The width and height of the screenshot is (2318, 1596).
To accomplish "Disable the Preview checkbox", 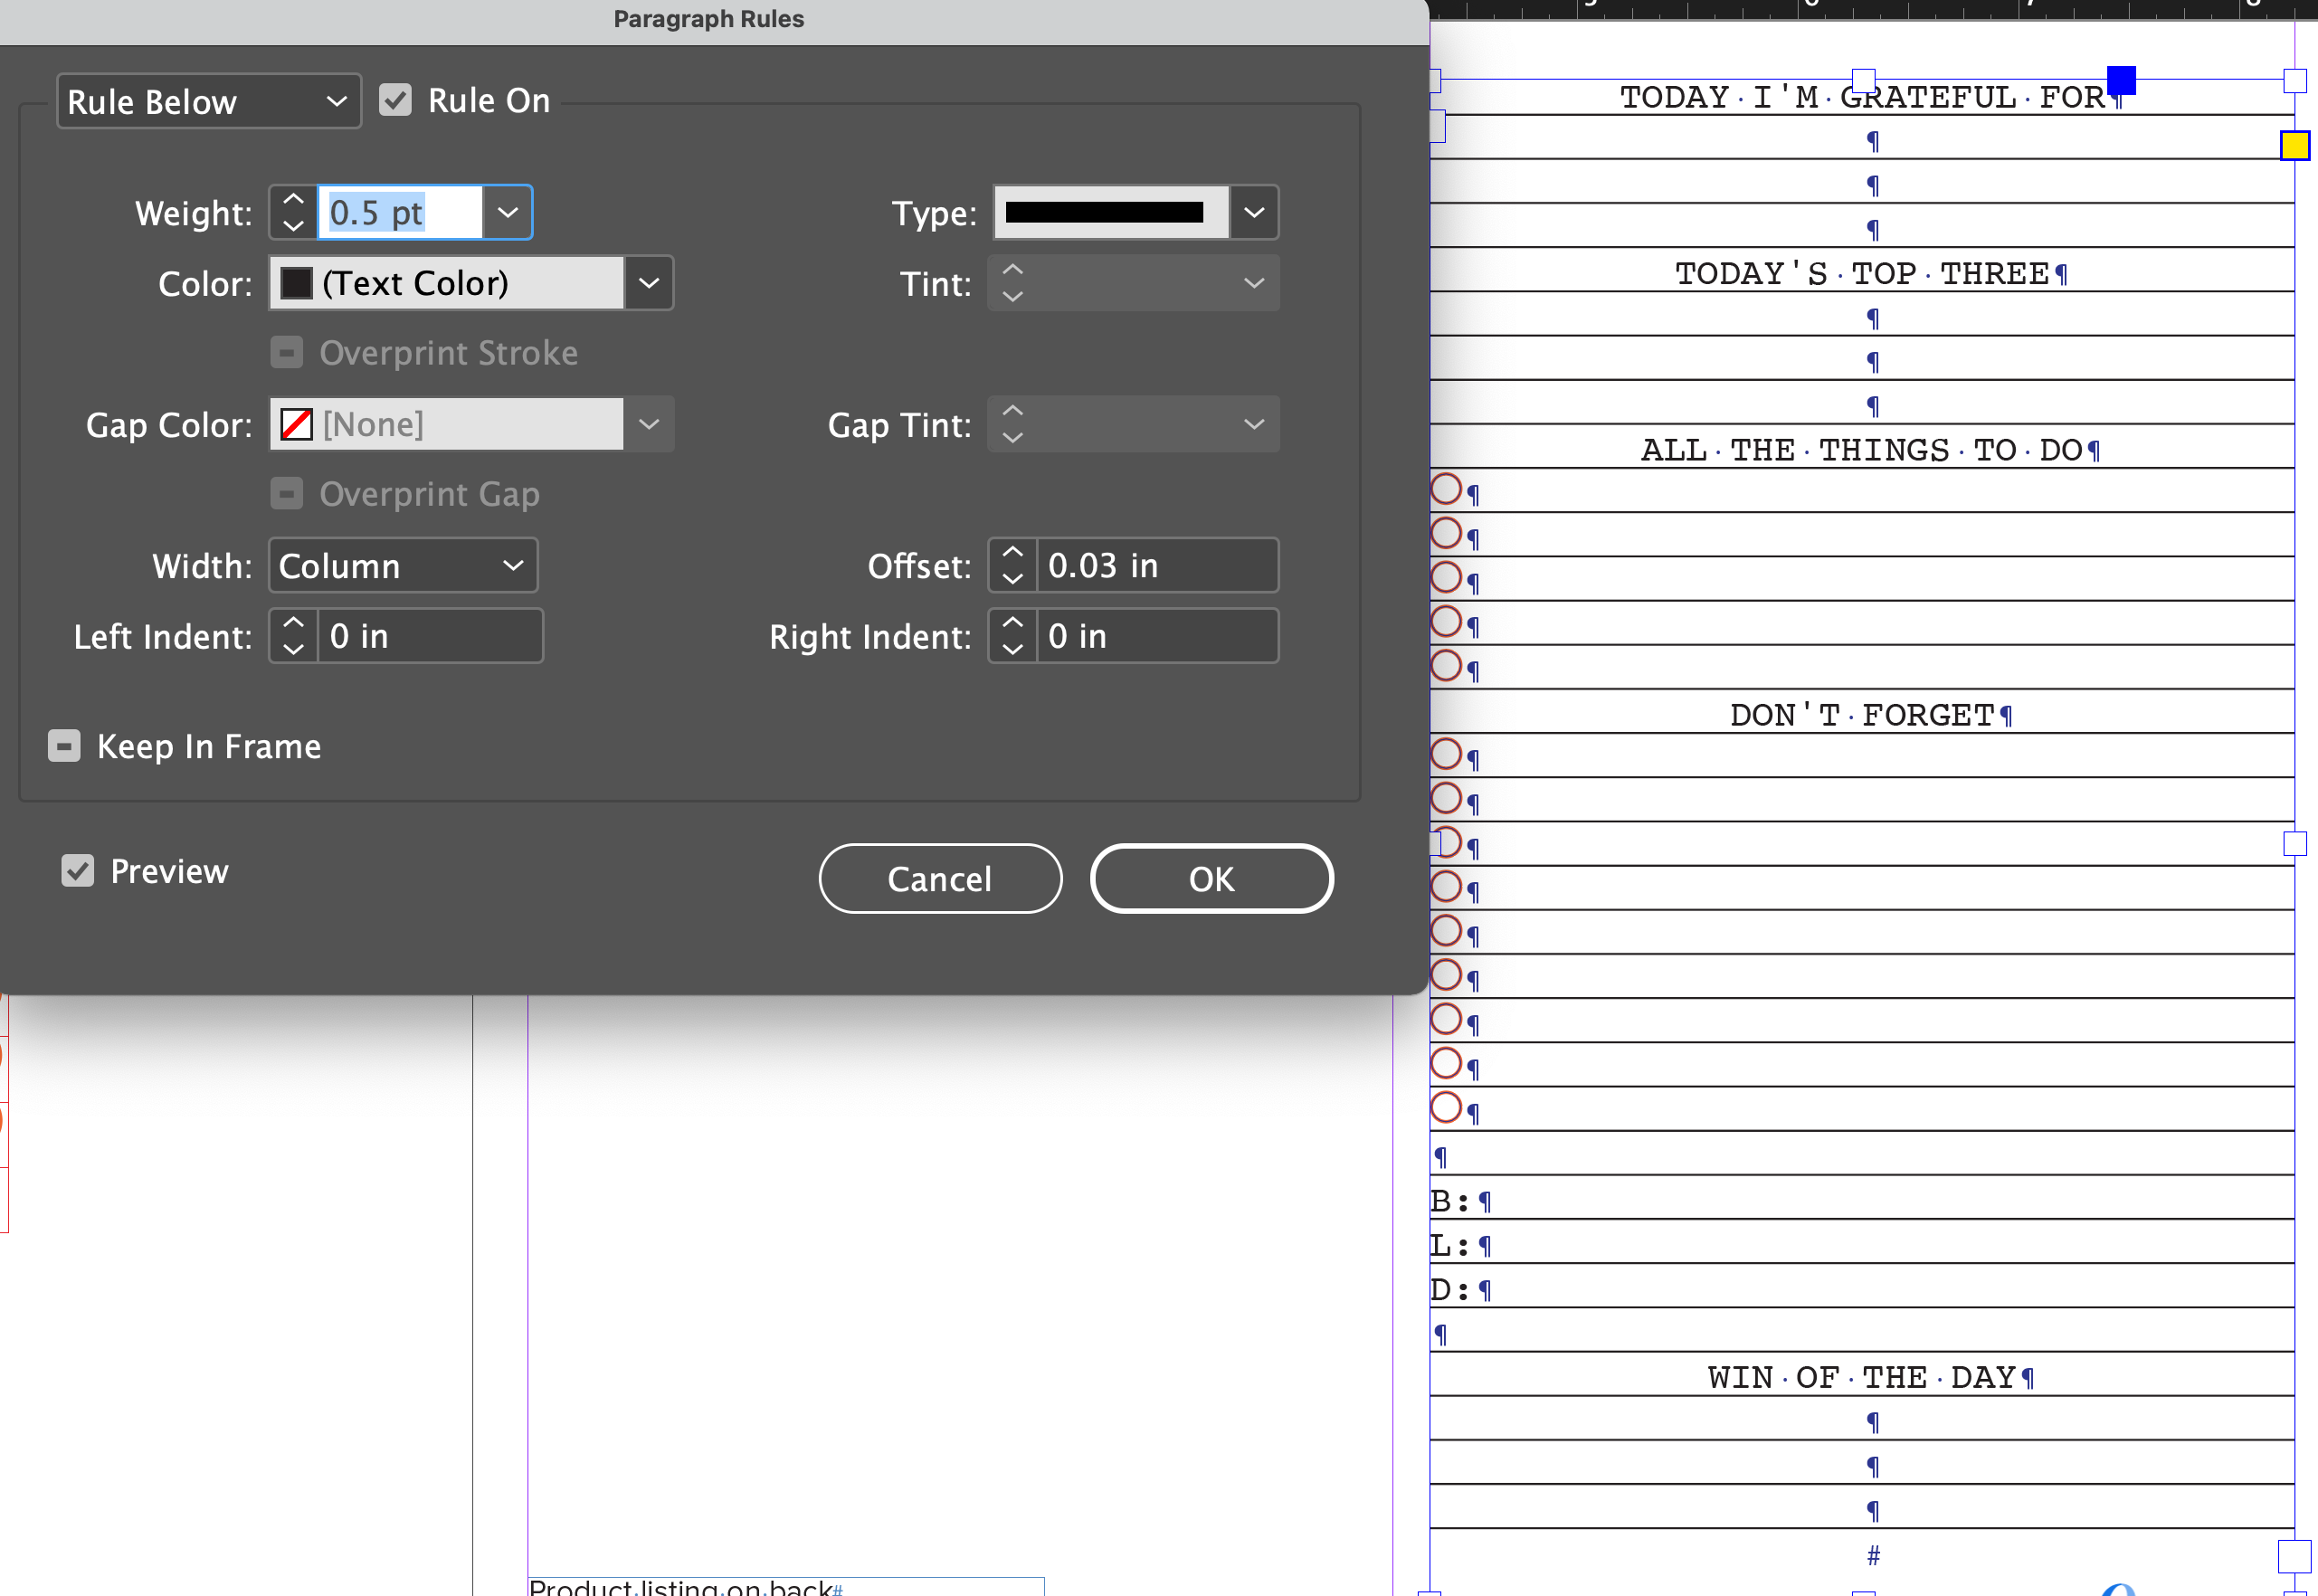I will (77, 871).
